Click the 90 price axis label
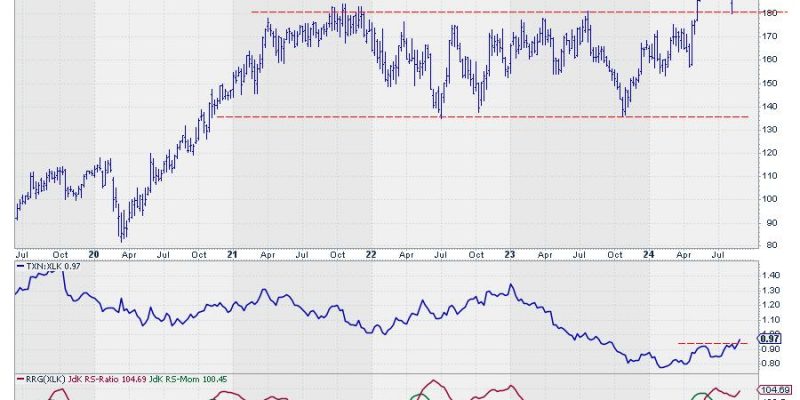 point(771,223)
